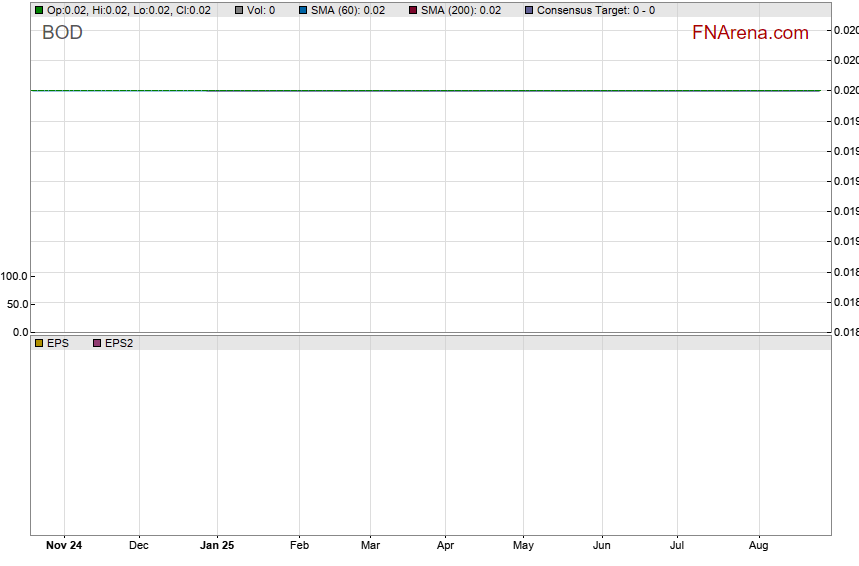Click the blue SMA (60) legend swatch

tap(303, 10)
